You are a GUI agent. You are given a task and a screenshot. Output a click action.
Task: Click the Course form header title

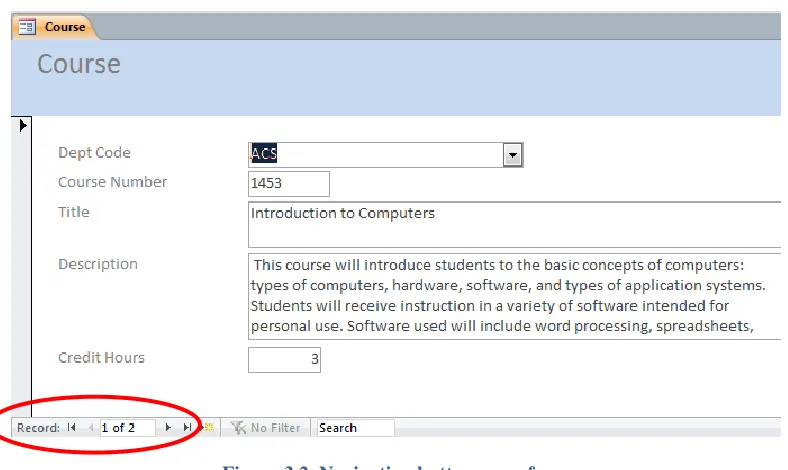point(79,64)
